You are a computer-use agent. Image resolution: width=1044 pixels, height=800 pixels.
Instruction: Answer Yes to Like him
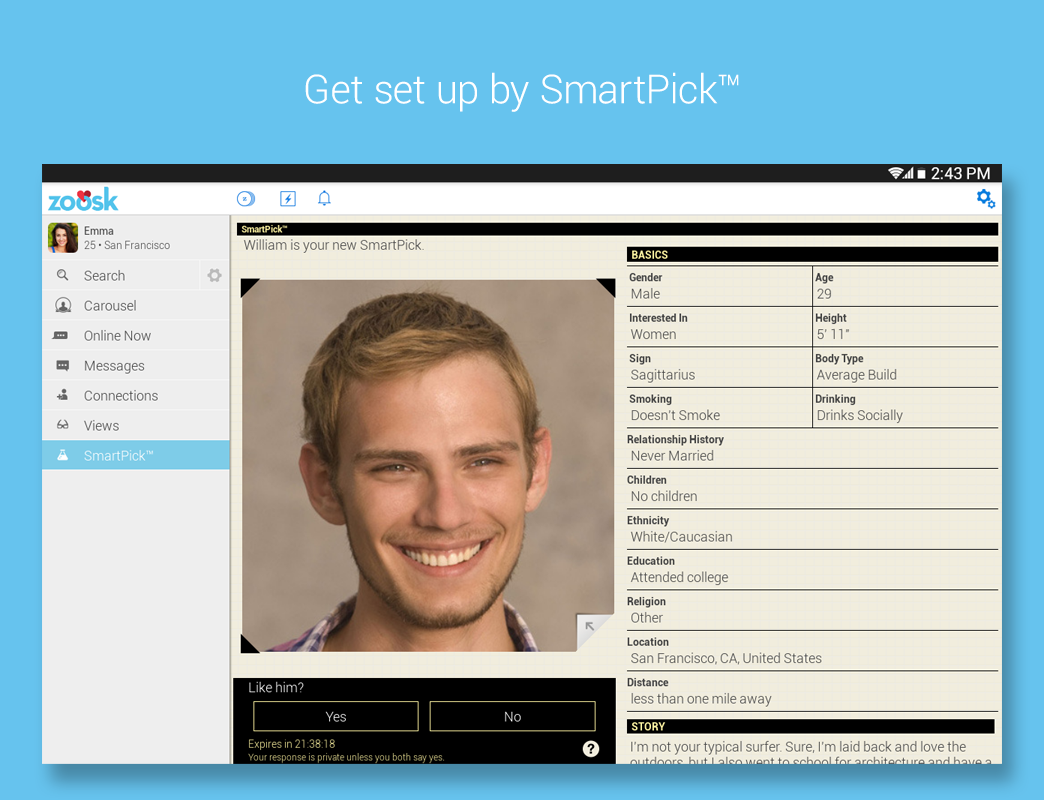[336, 716]
